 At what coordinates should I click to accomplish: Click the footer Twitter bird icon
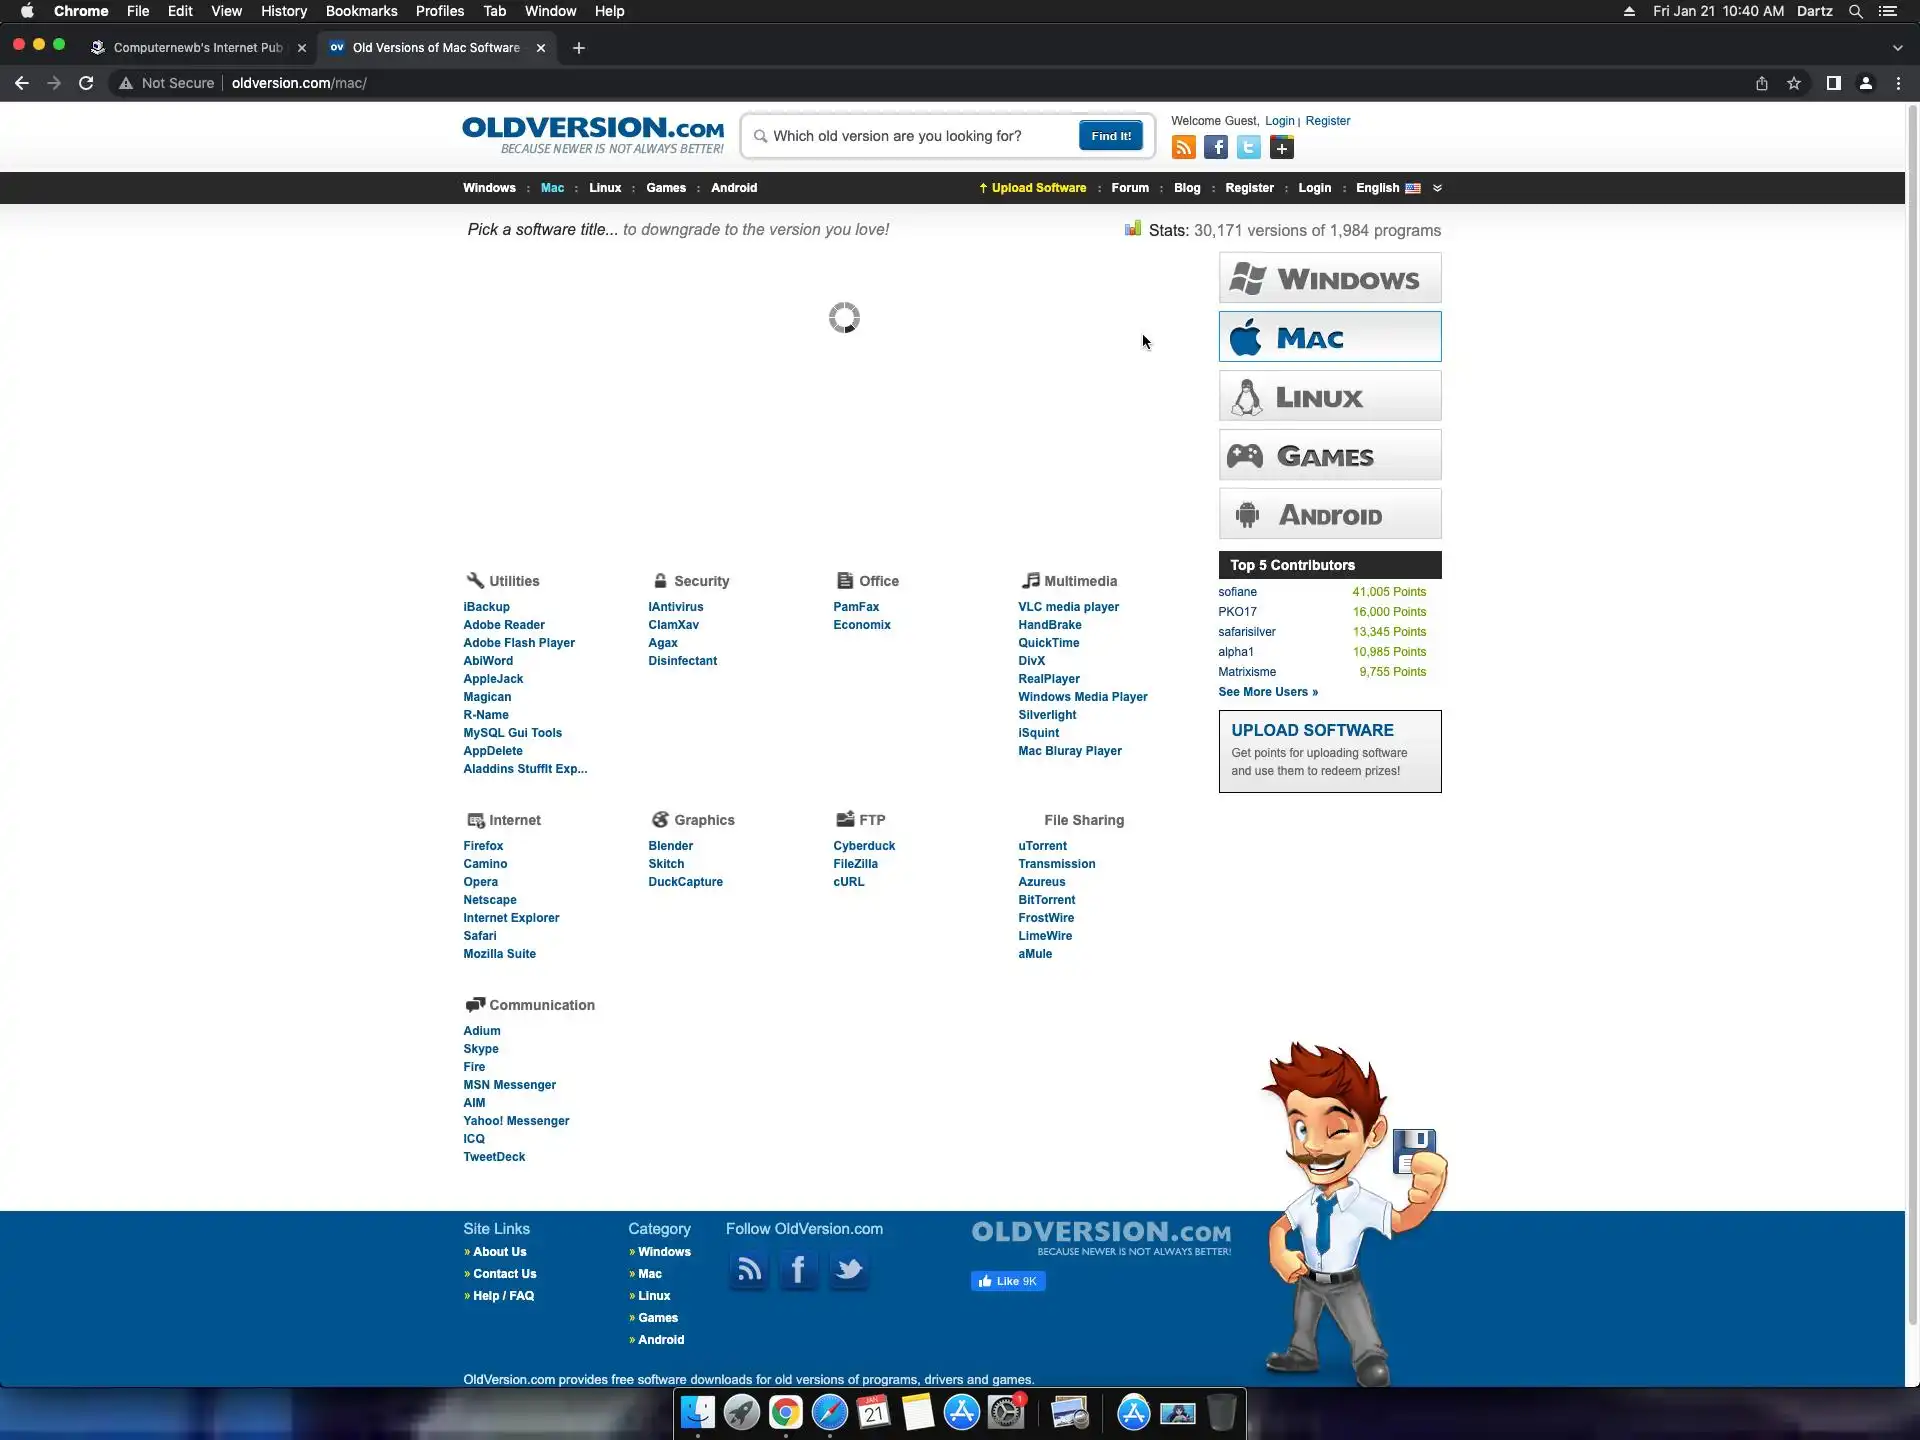849,1270
